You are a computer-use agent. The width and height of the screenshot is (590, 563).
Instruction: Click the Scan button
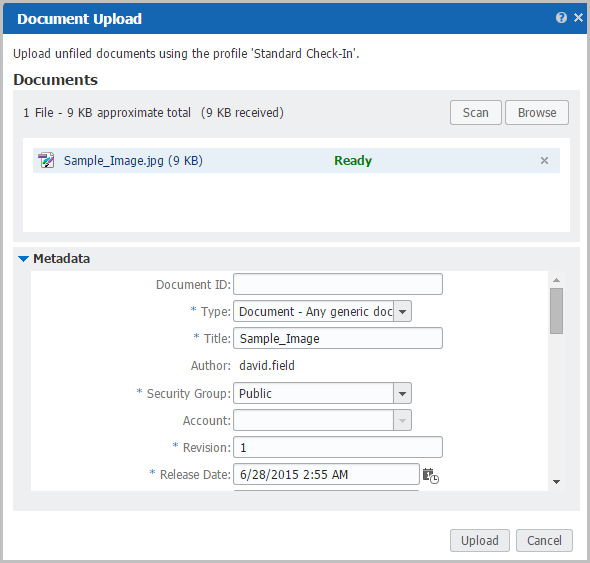[476, 113]
